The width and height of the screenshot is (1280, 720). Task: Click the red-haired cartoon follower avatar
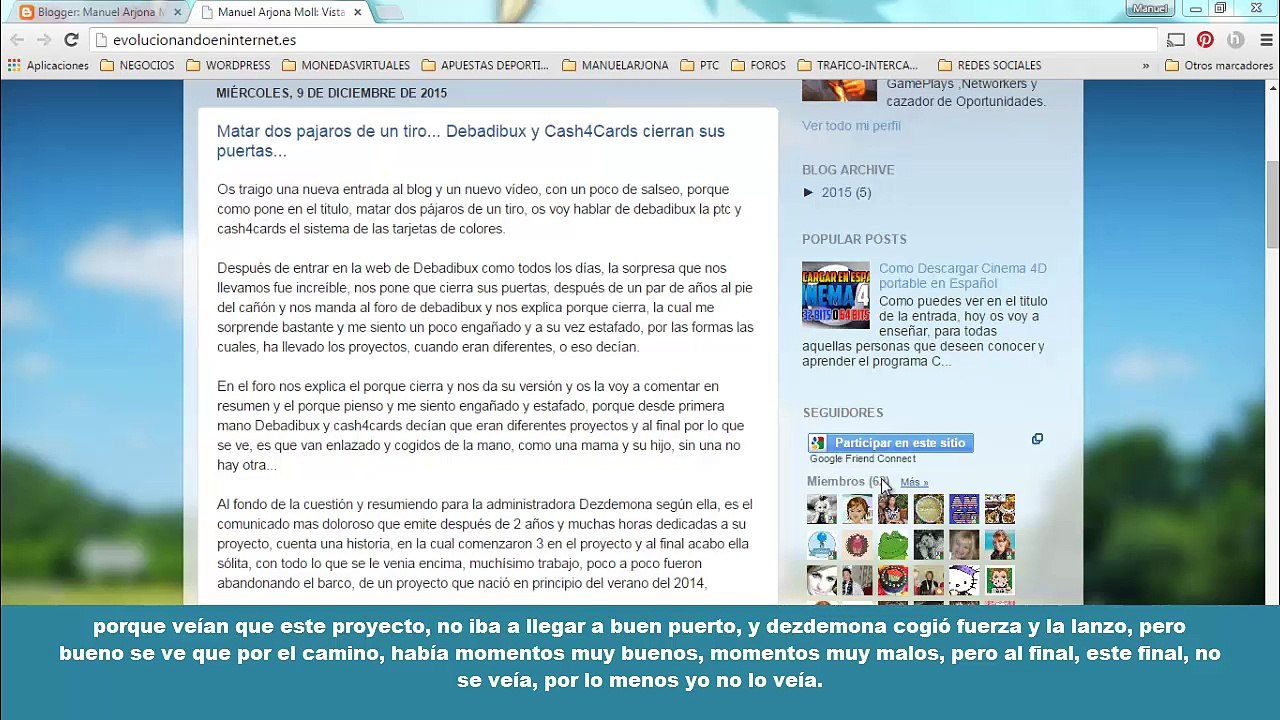(857, 509)
